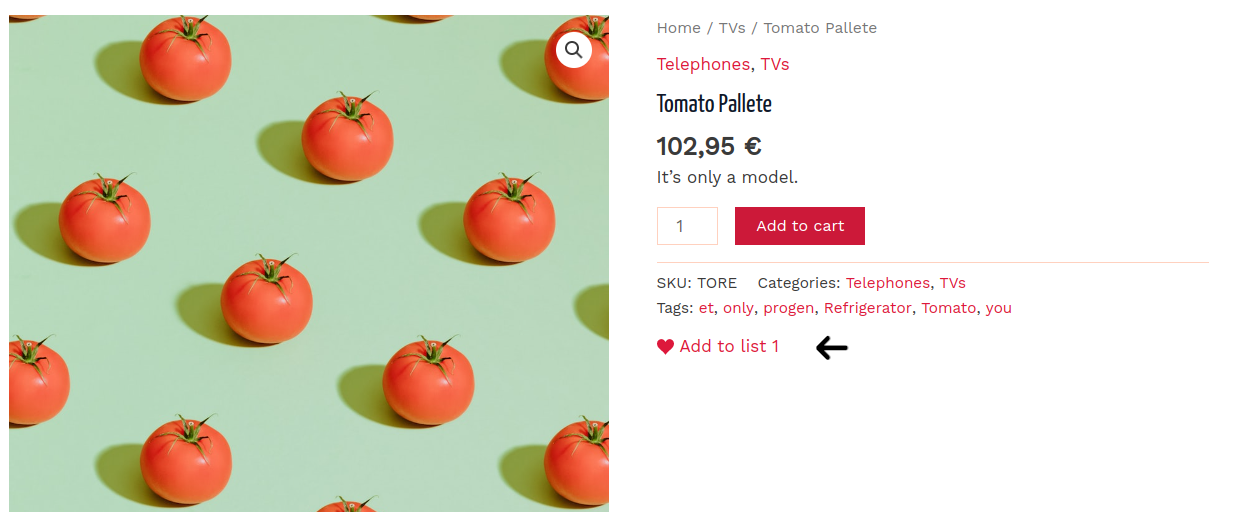Click the black left-pointing arrow icon
The height and width of the screenshot is (512, 1257).
[x=832, y=347]
